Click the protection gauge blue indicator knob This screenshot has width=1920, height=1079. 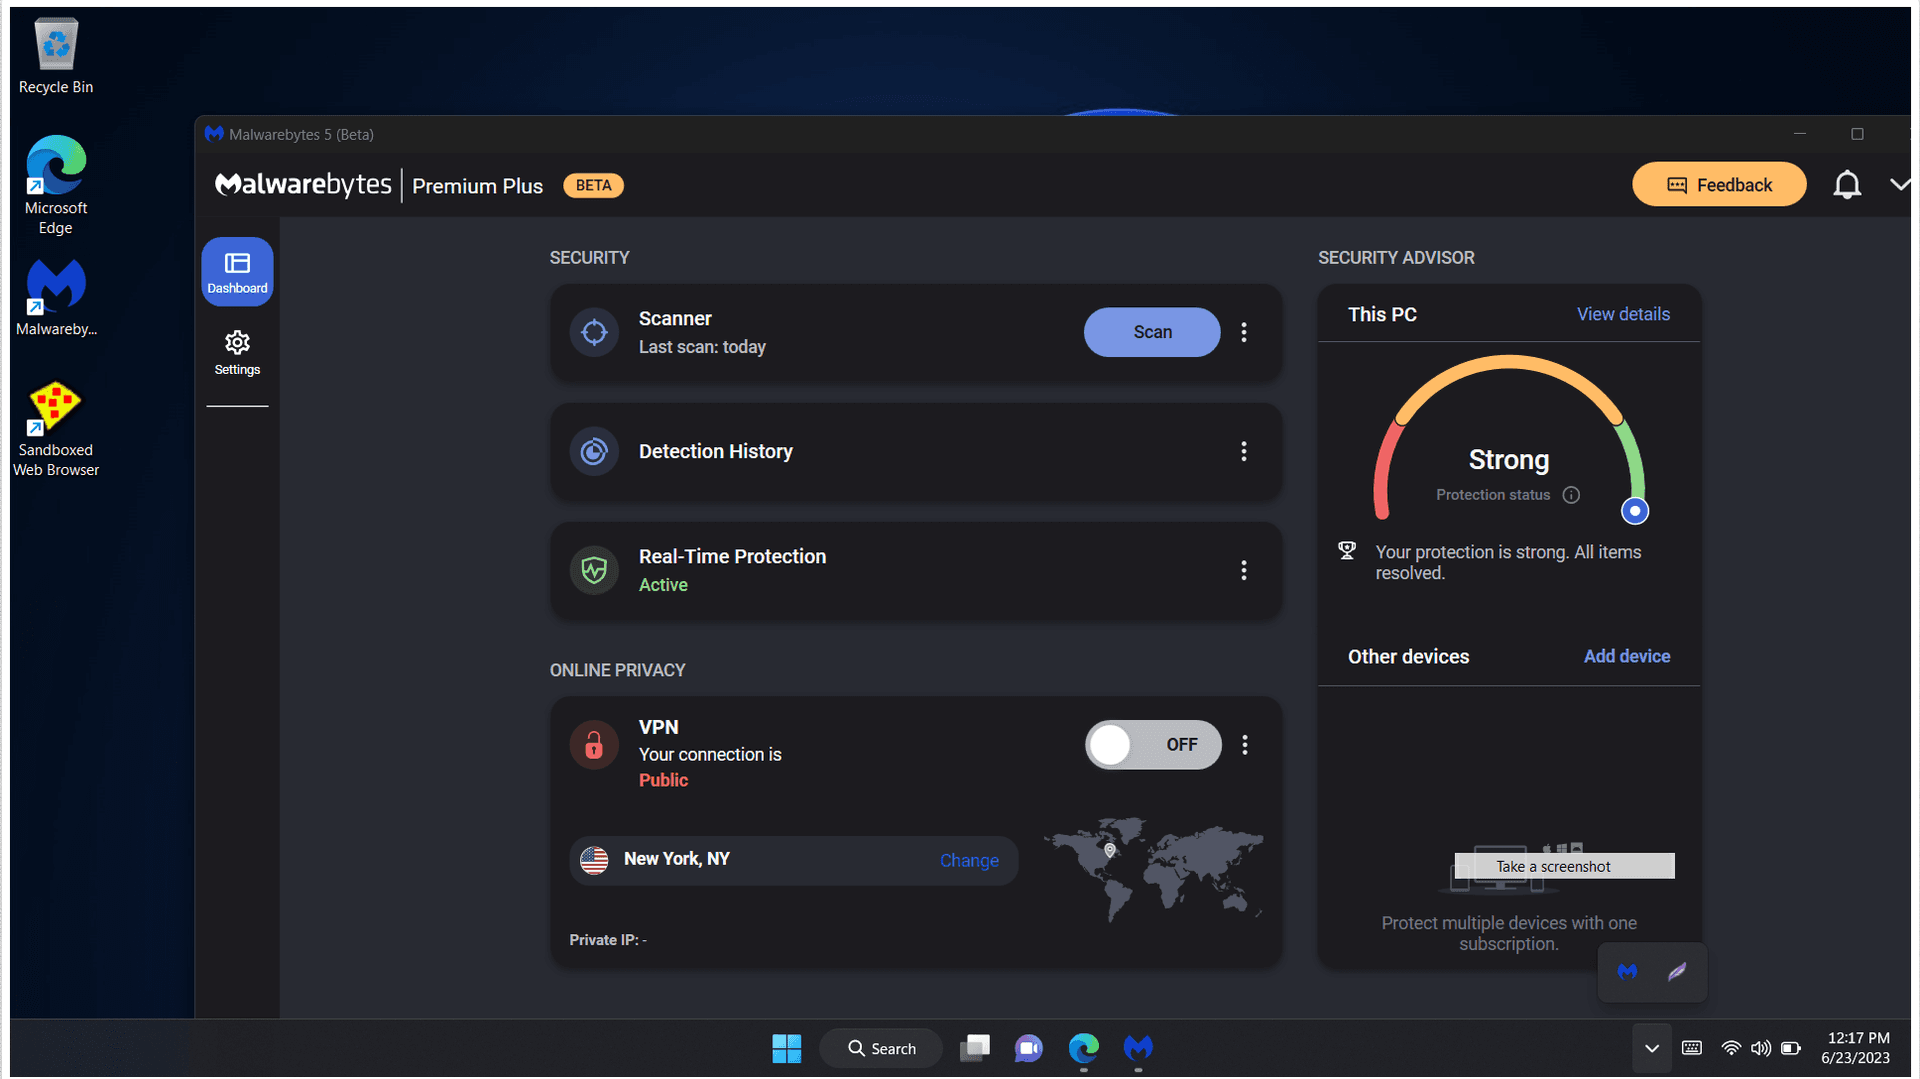1635,511
